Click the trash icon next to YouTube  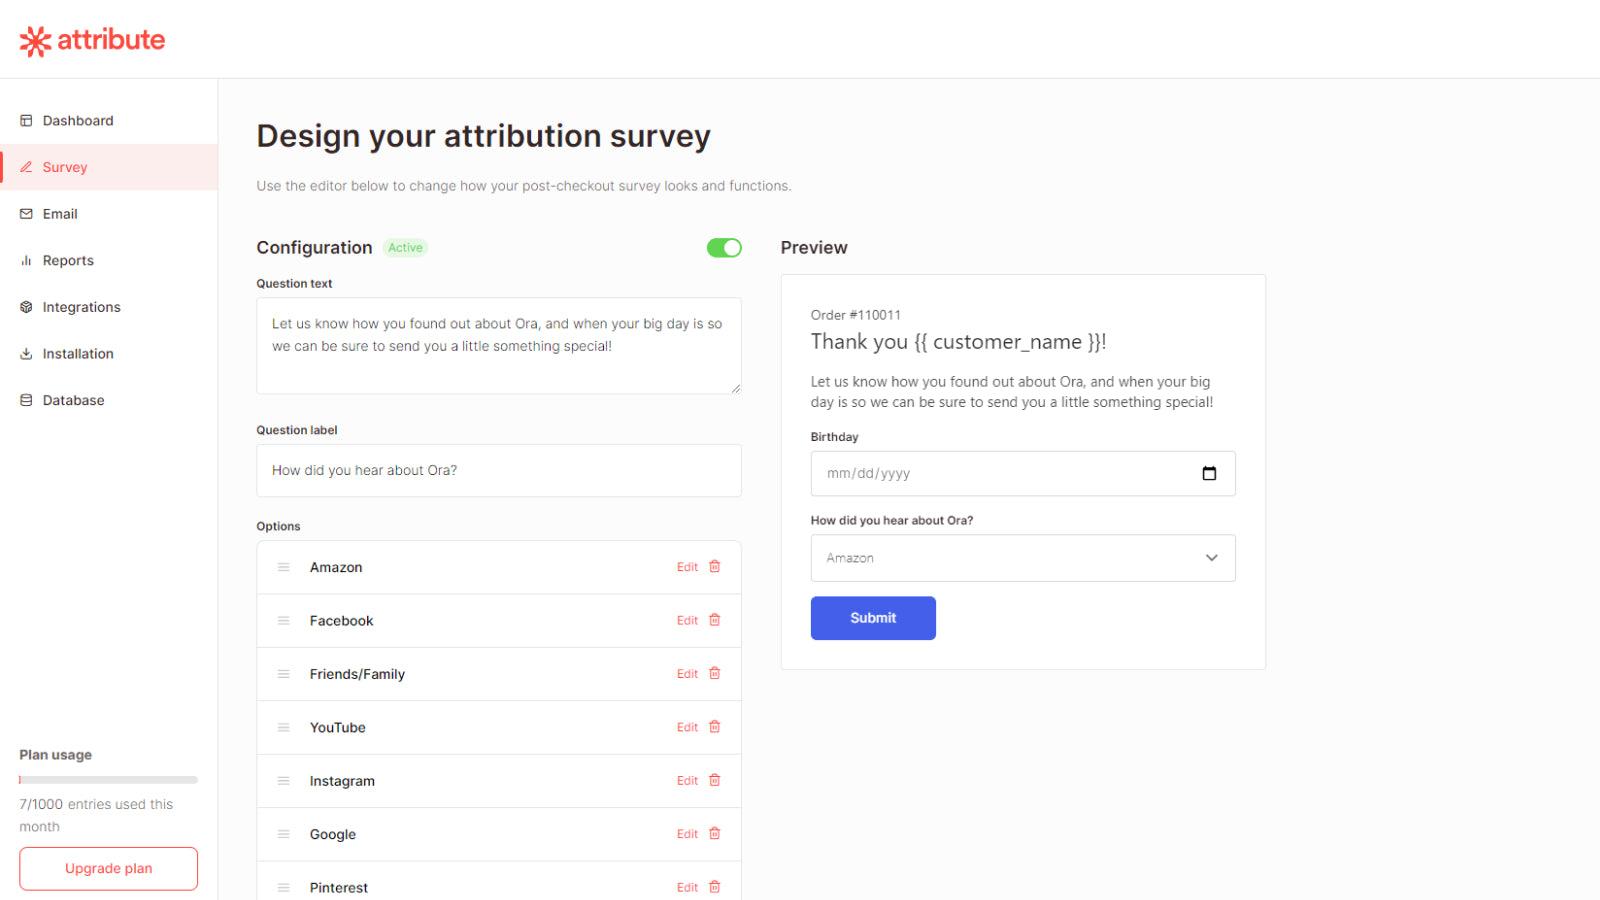[x=714, y=727]
